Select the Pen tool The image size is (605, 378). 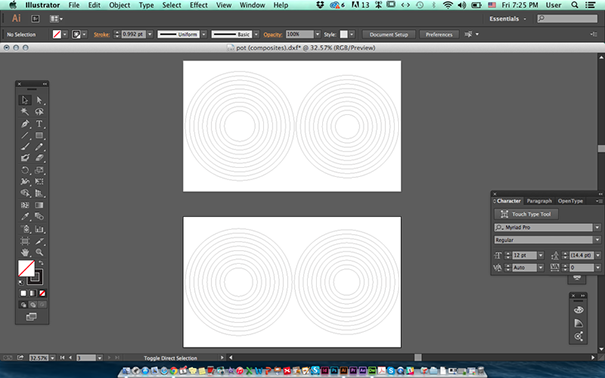pyautogui.click(x=25, y=124)
